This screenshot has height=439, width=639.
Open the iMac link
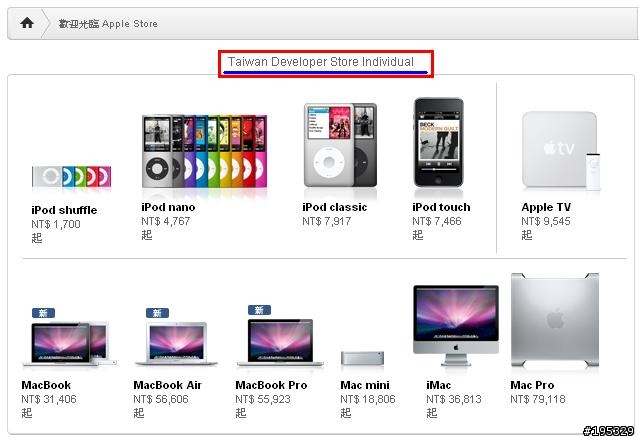pos(438,385)
